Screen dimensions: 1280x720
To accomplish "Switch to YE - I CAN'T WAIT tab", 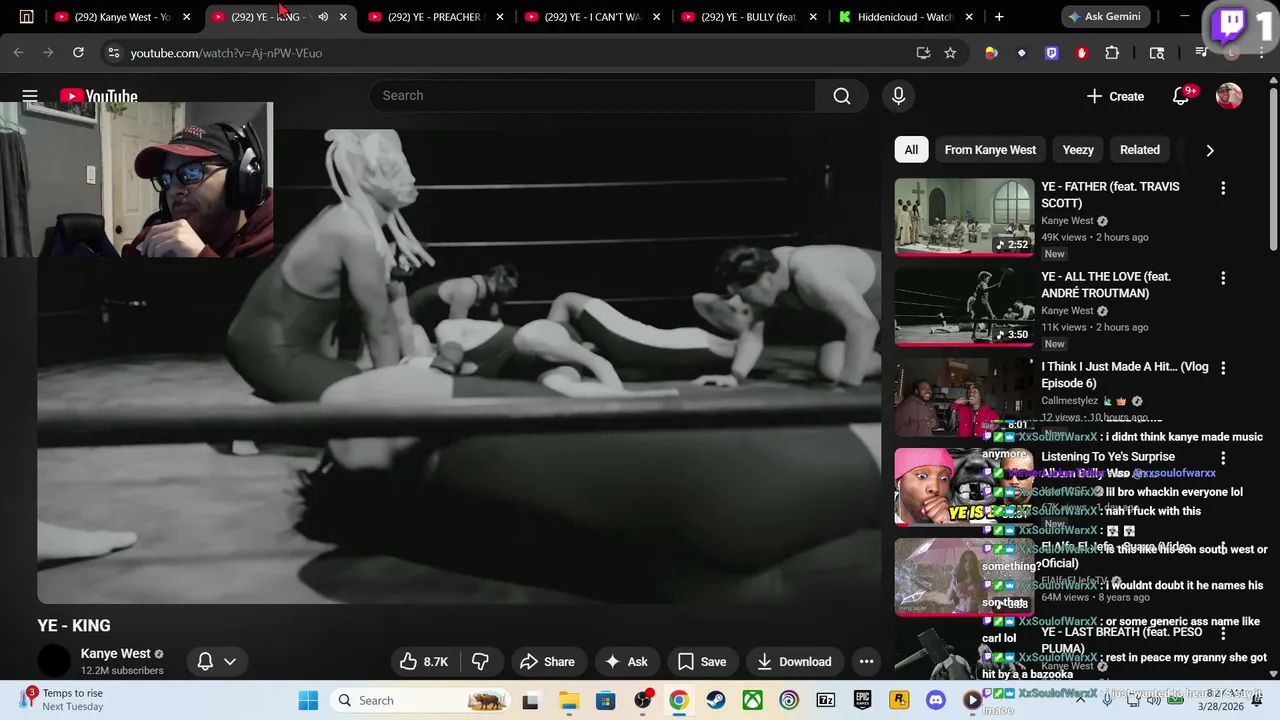I will (x=592, y=17).
